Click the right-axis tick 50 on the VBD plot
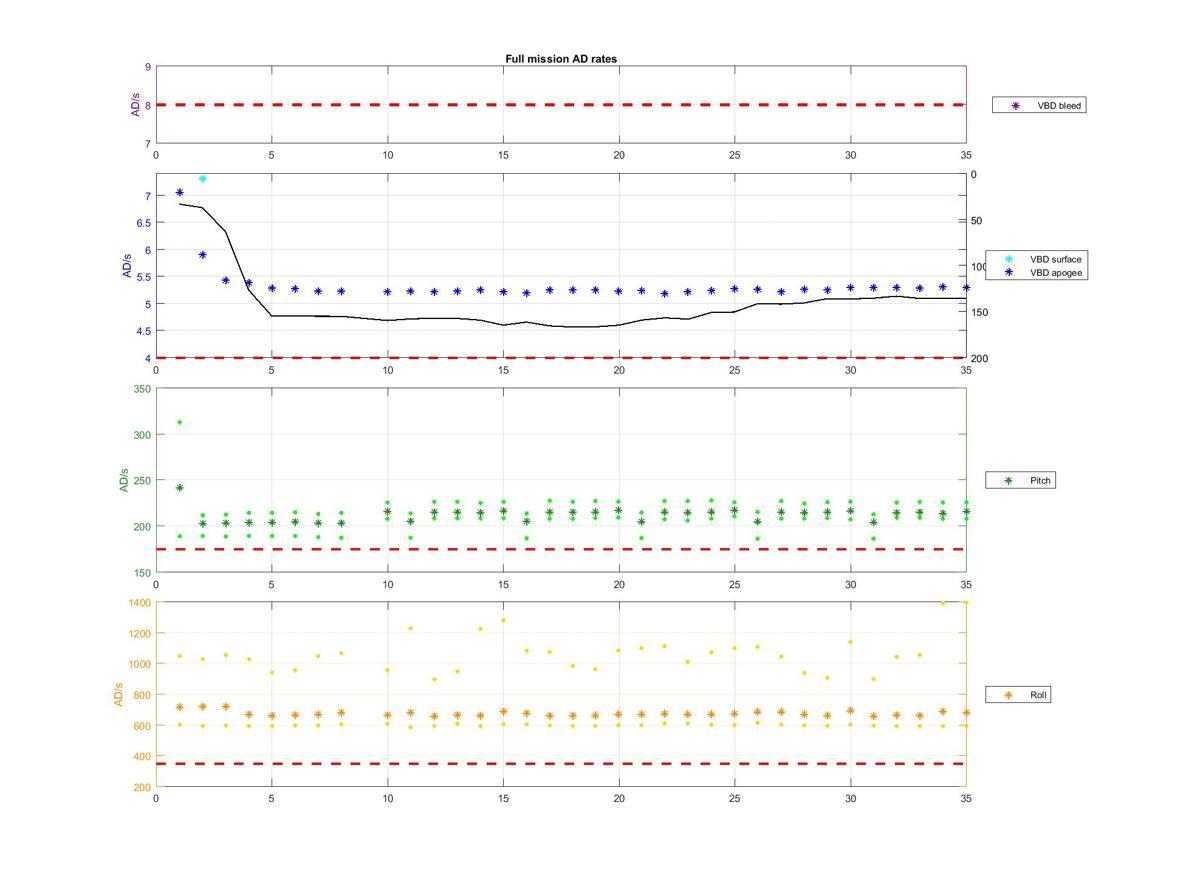This screenshot has width=1200, height=885. coord(977,221)
